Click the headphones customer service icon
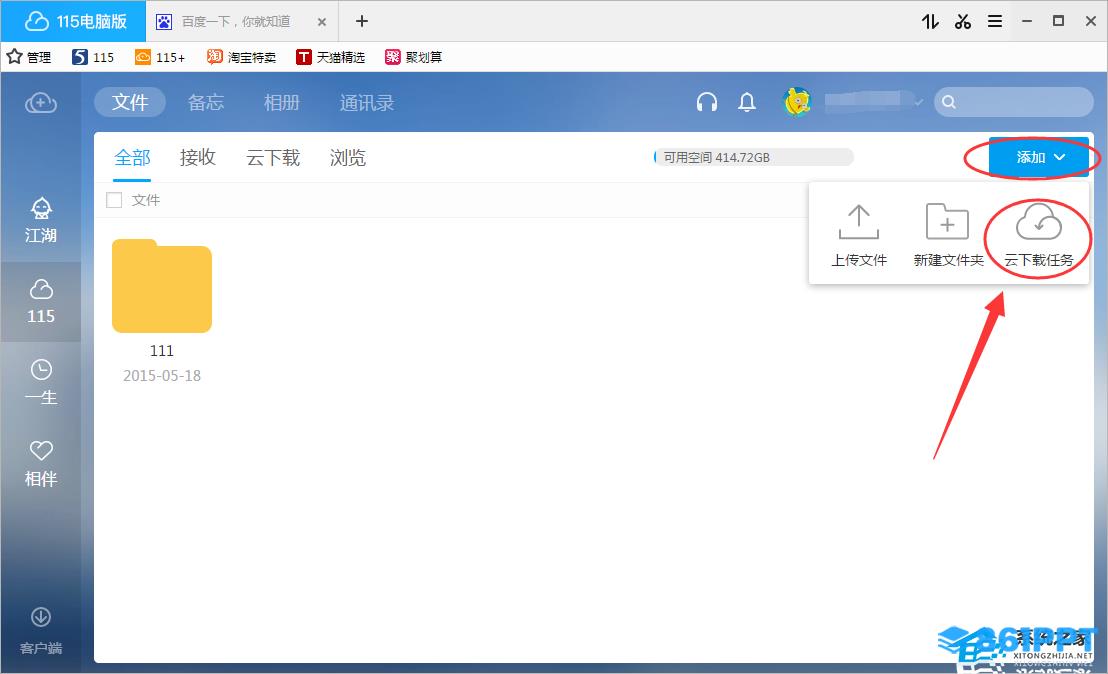 707,102
